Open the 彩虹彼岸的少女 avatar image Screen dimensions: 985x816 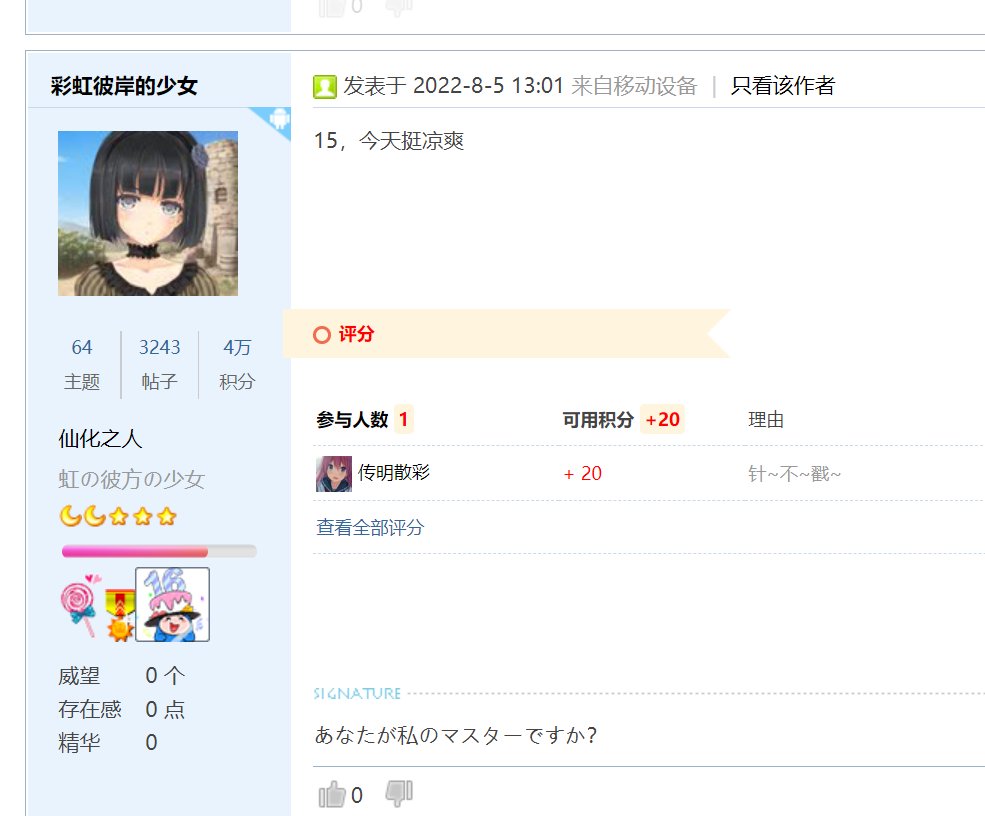point(148,214)
